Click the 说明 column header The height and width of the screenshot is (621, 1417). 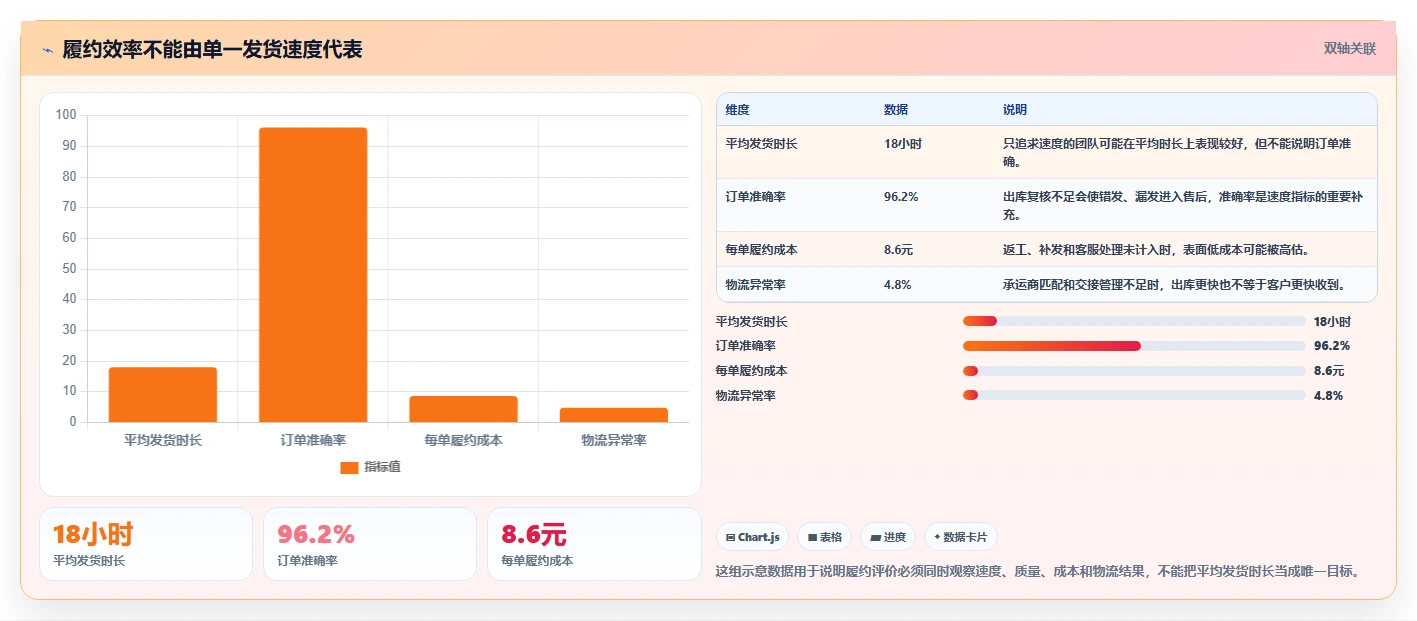coord(1015,110)
